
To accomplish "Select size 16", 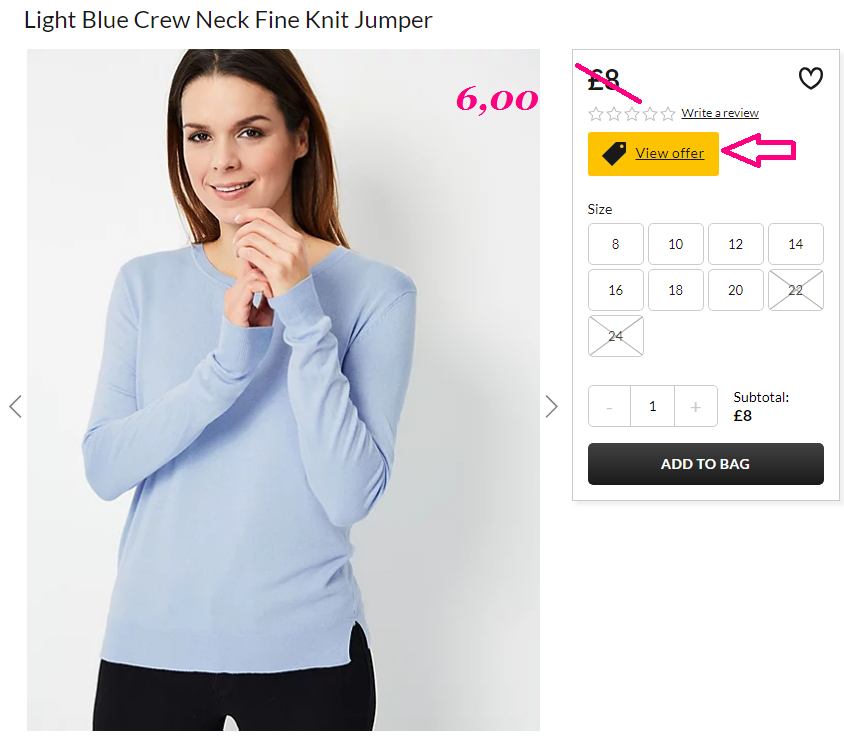I will point(616,290).
